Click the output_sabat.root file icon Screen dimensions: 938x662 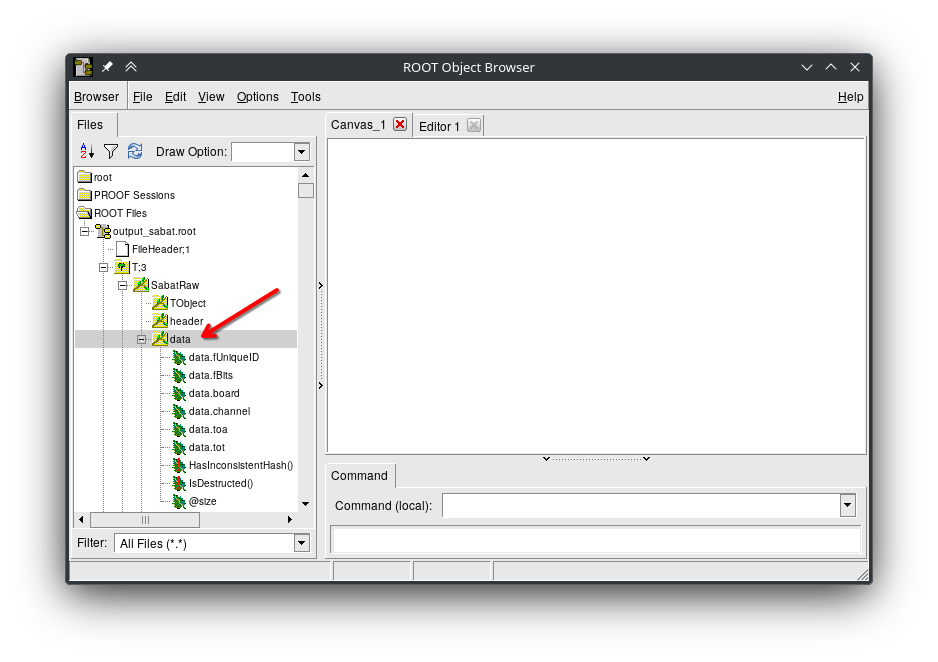tap(103, 231)
